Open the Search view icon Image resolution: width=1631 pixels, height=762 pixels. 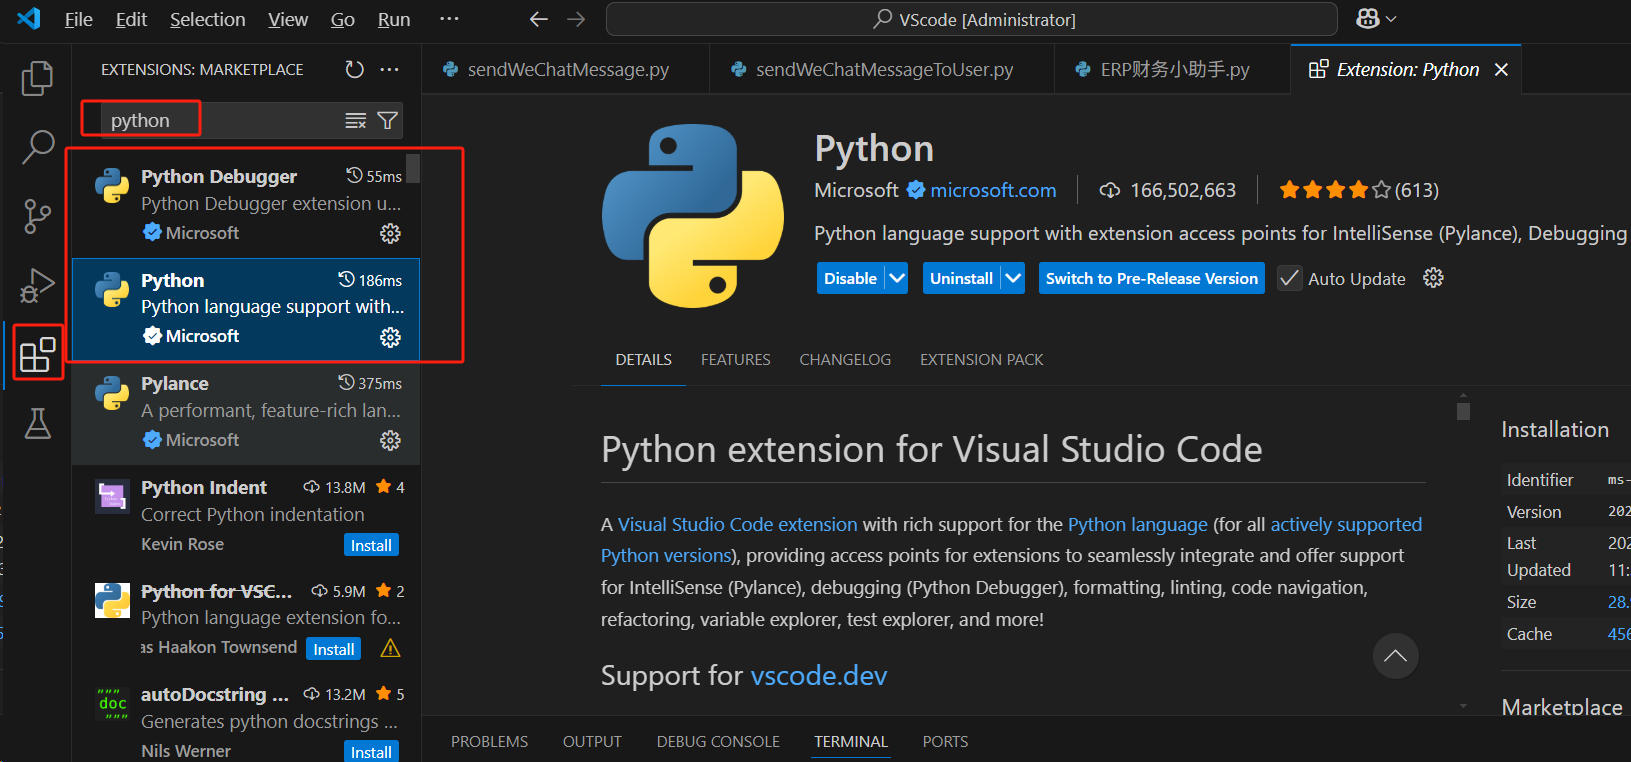[x=37, y=147]
